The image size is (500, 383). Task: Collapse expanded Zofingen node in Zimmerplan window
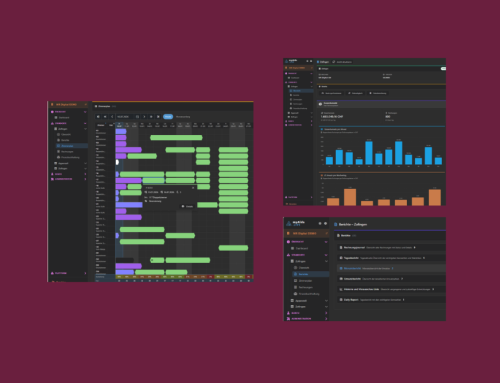(x=85, y=129)
